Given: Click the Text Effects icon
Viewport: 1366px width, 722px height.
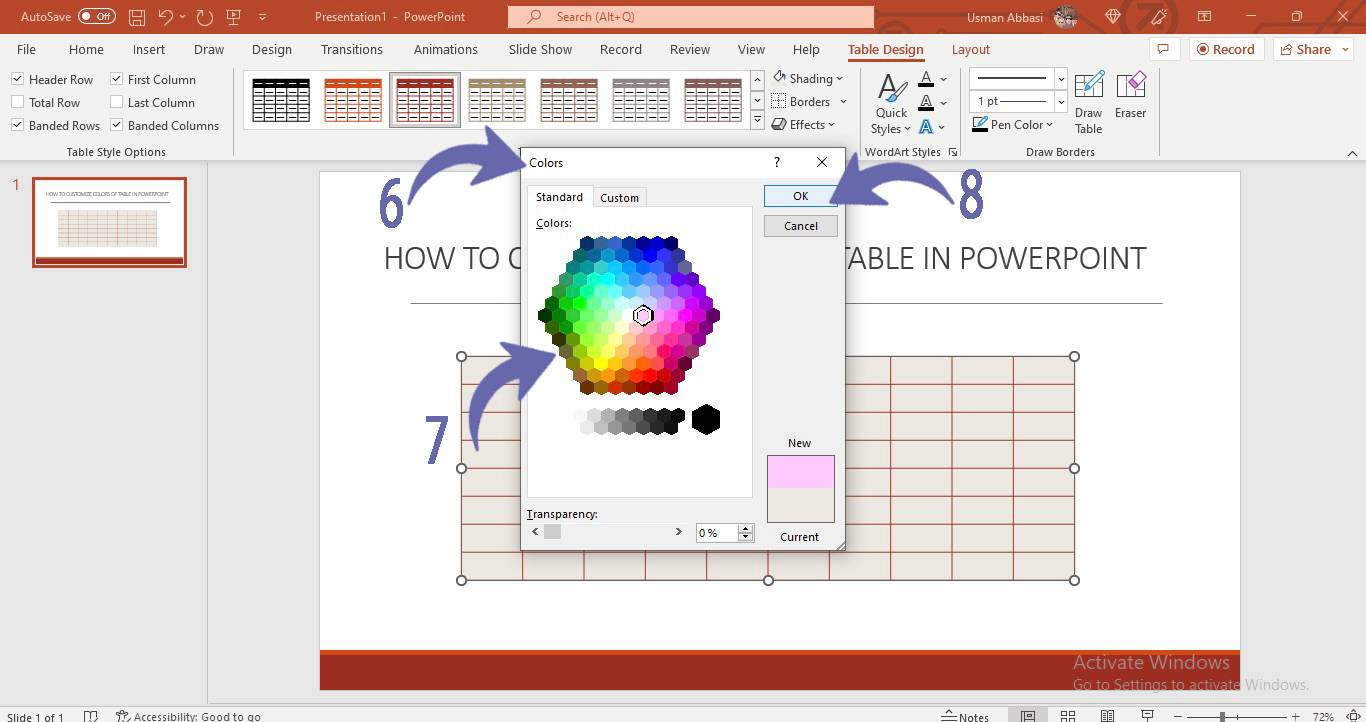Looking at the screenshot, I should (x=926, y=126).
